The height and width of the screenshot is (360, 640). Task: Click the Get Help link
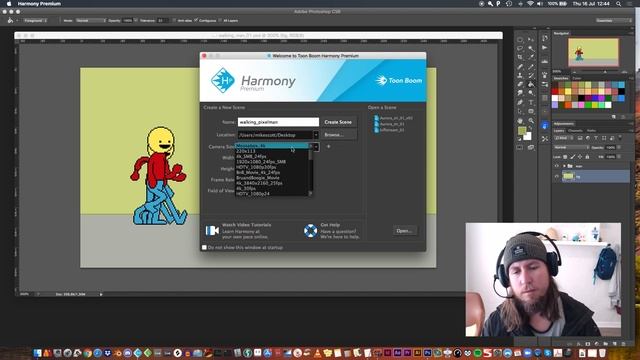[x=330, y=225]
